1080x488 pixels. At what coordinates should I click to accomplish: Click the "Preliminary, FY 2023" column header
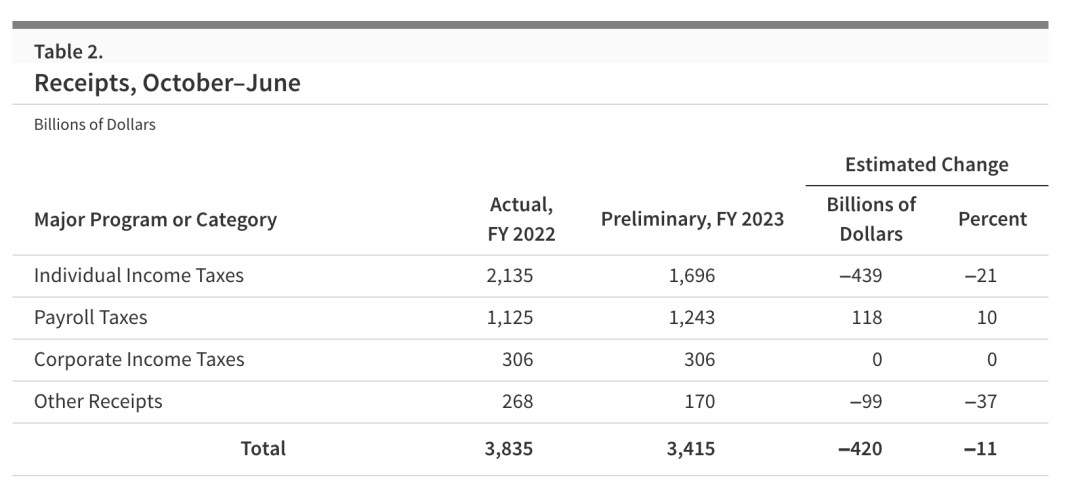coord(692,219)
